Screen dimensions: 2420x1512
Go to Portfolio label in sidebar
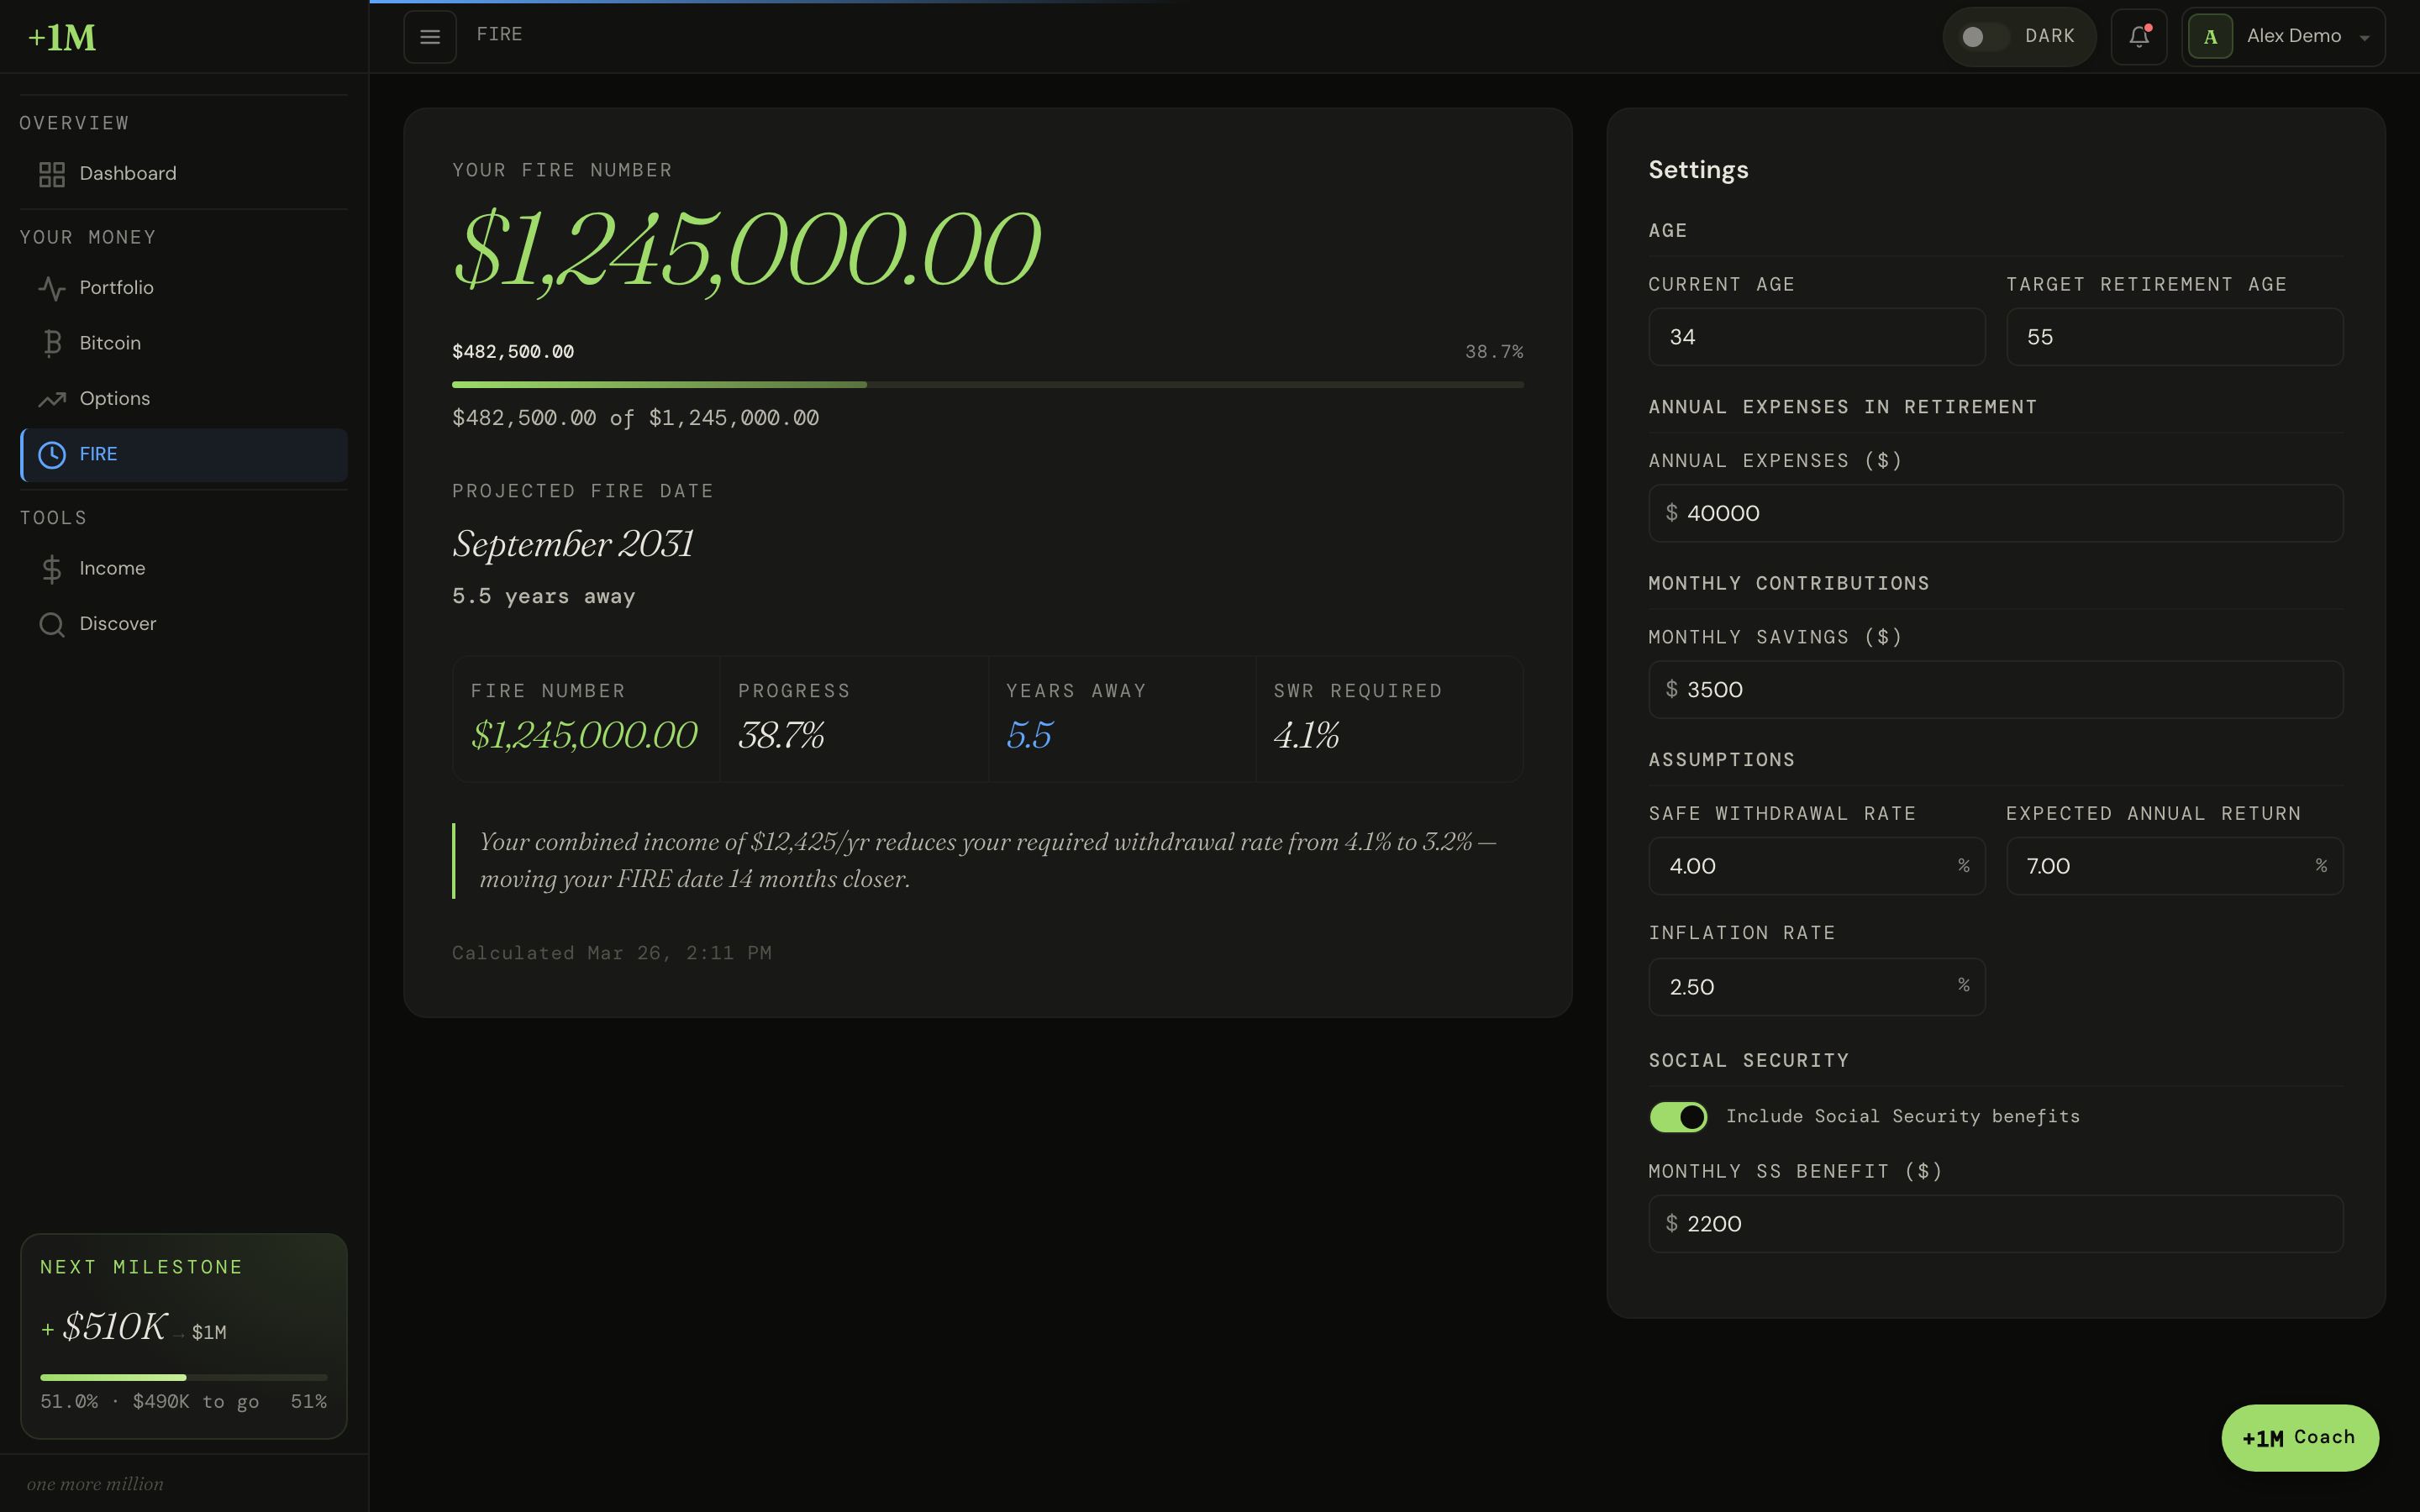[x=116, y=287]
